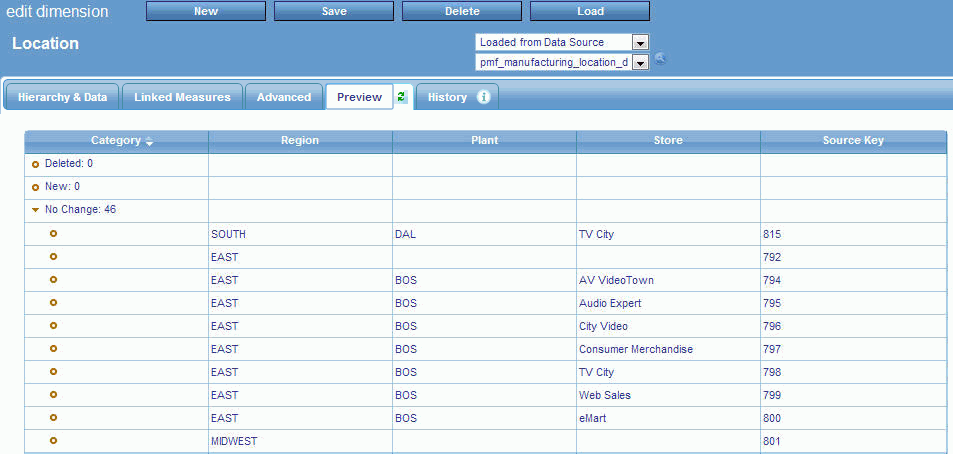Screen dimensions: 953x454
Task: Click the bullet icon in row 799
Action: (x=53, y=394)
